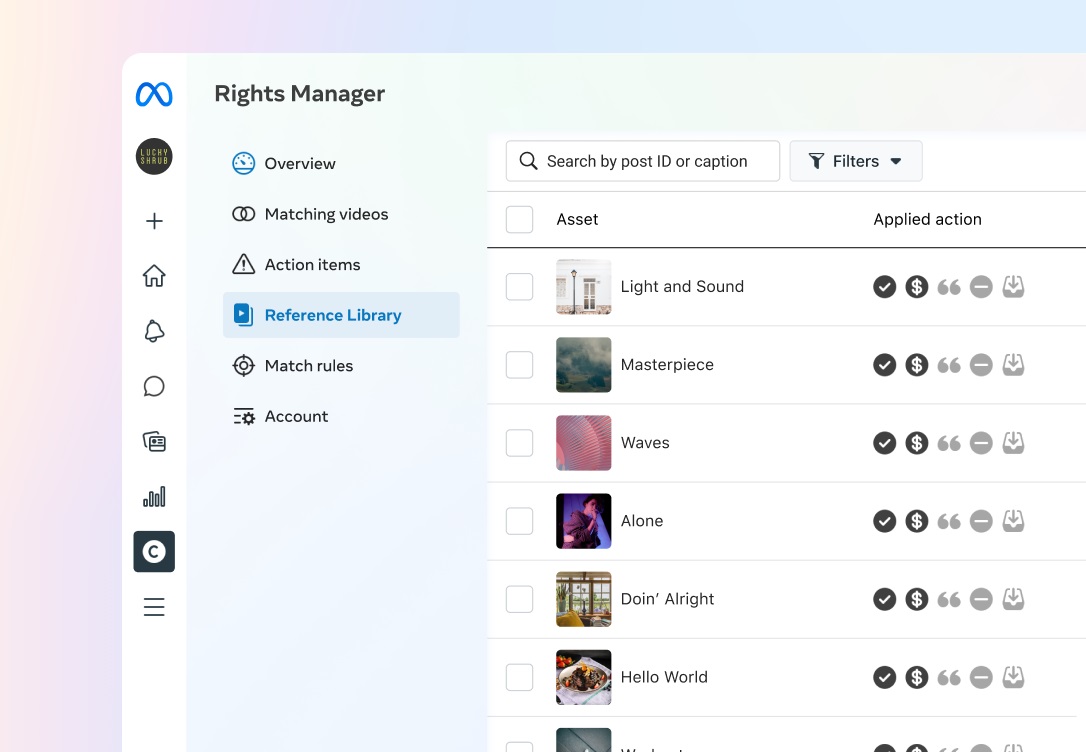
Task: Click the quote attribution icon for Waves
Action: [949, 443]
